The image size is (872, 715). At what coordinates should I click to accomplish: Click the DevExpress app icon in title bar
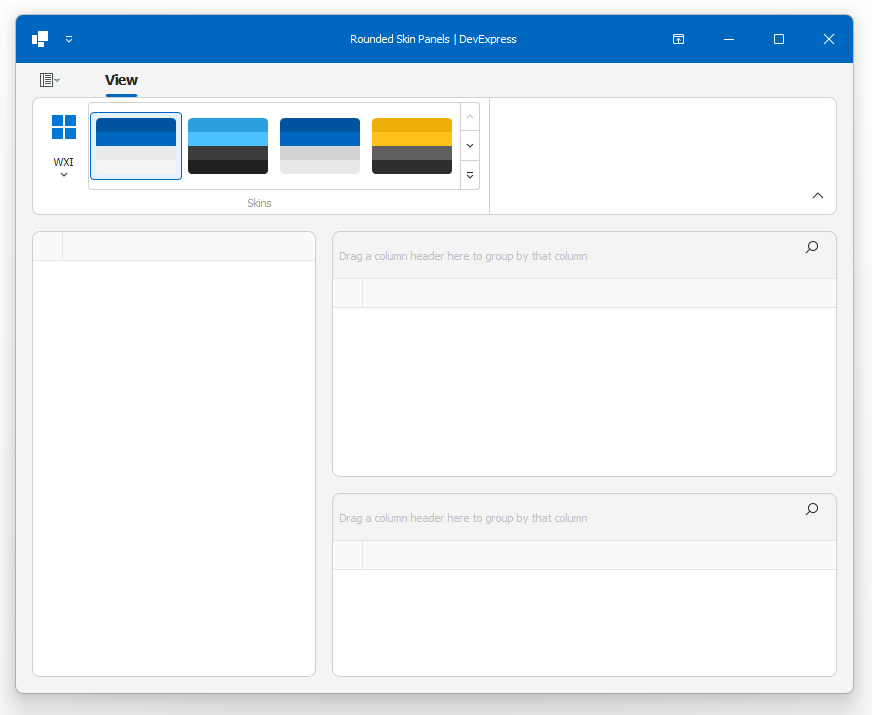pos(40,39)
